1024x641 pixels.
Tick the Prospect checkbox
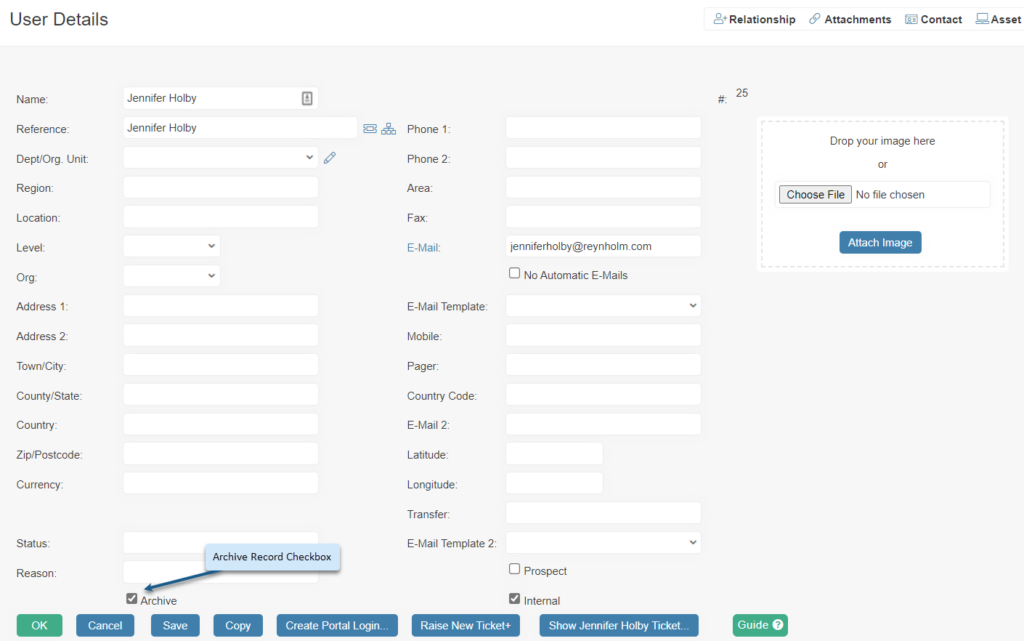515,569
